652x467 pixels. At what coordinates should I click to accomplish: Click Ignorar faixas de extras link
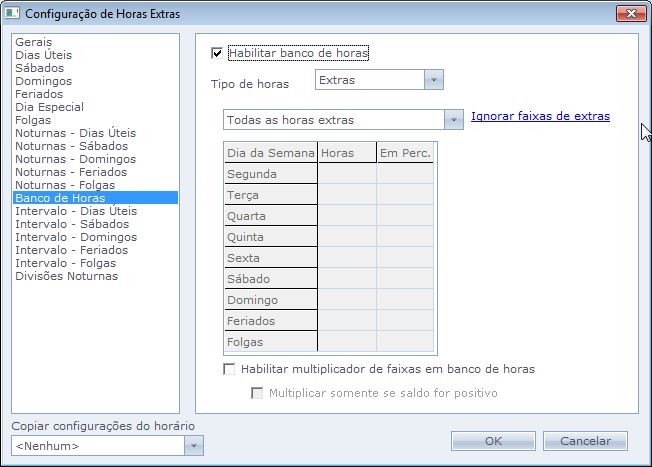(x=540, y=116)
